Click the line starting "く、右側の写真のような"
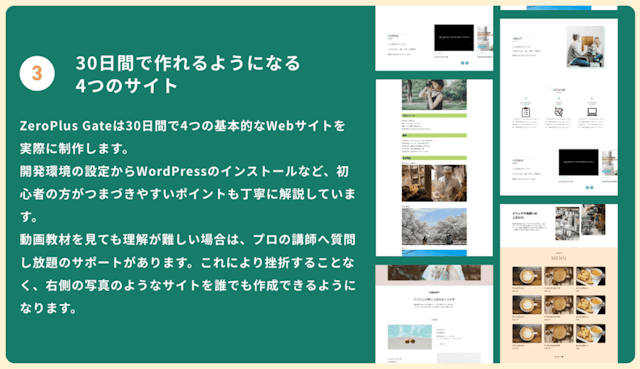 coord(187,285)
